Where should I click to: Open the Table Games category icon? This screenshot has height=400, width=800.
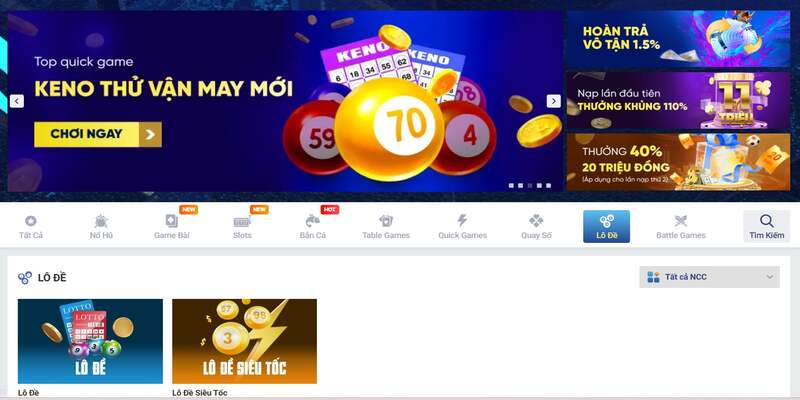[x=386, y=221]
